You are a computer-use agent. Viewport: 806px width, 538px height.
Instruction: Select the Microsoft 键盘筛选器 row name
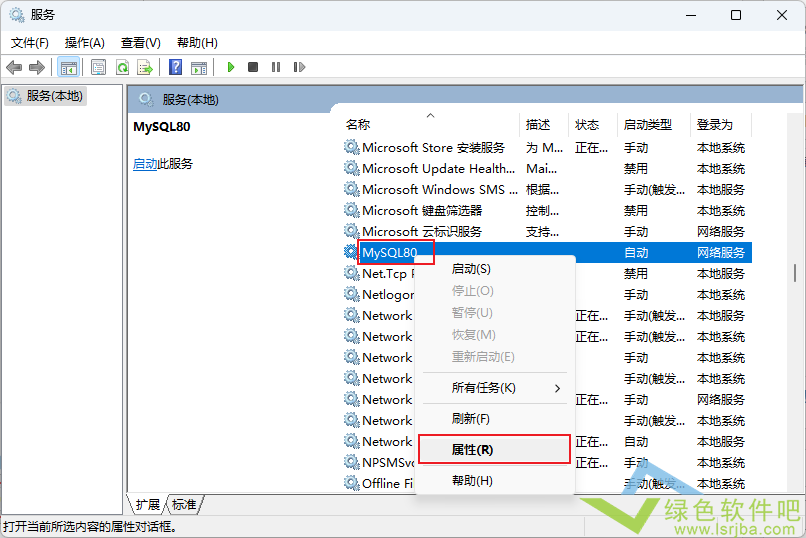pos(422,211)
